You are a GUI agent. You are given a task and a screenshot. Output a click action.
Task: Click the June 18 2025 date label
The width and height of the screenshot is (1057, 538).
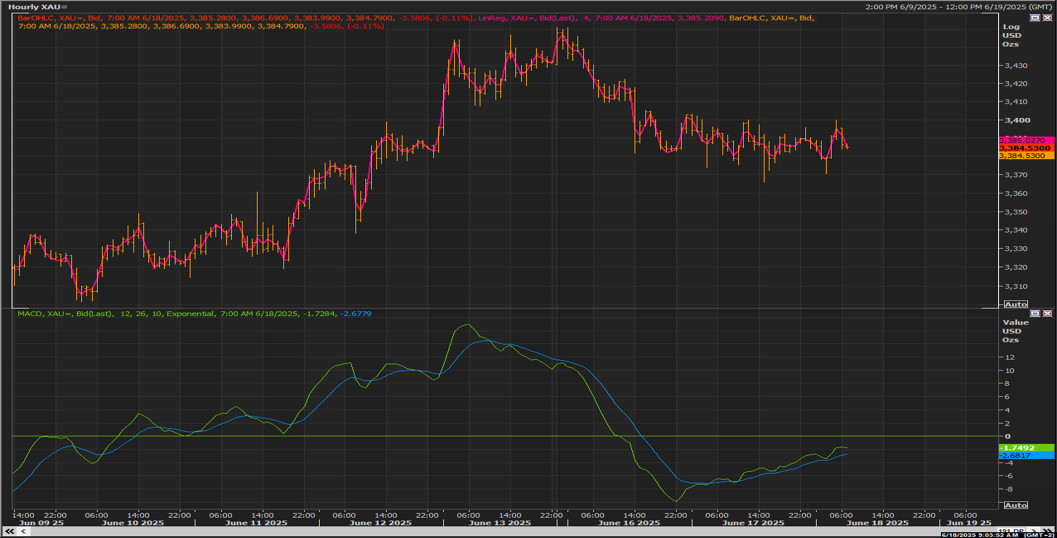point(877,522)
